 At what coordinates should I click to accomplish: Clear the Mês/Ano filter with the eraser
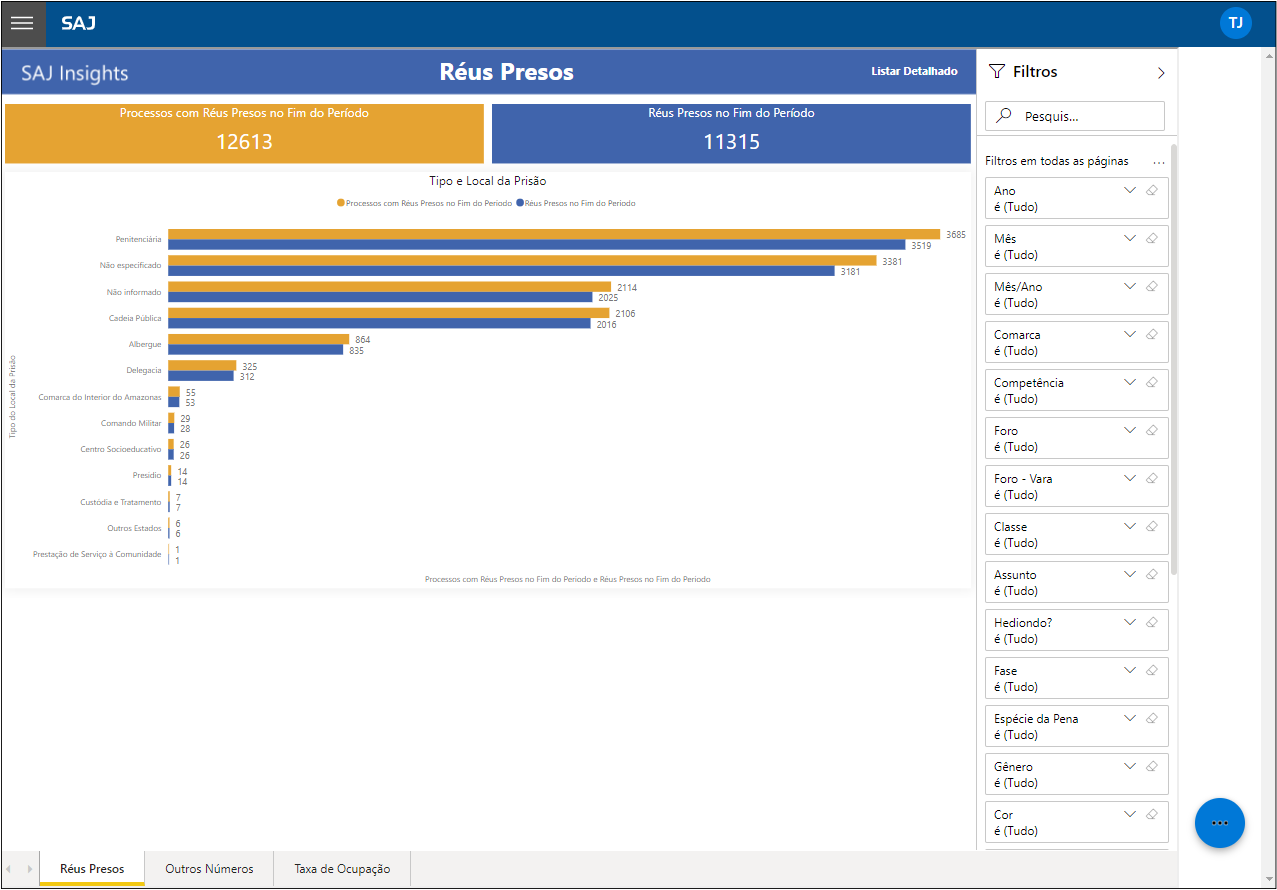coord(1151,286)
